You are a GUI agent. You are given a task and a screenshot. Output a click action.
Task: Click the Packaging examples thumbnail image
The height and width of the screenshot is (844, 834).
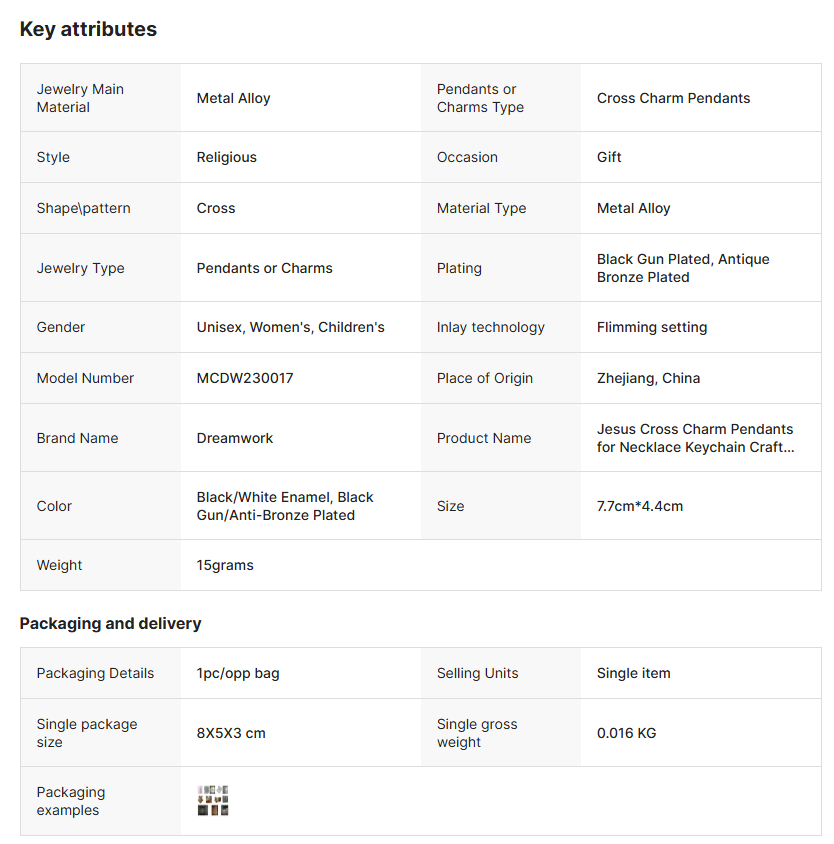click(x=213, y=801)
